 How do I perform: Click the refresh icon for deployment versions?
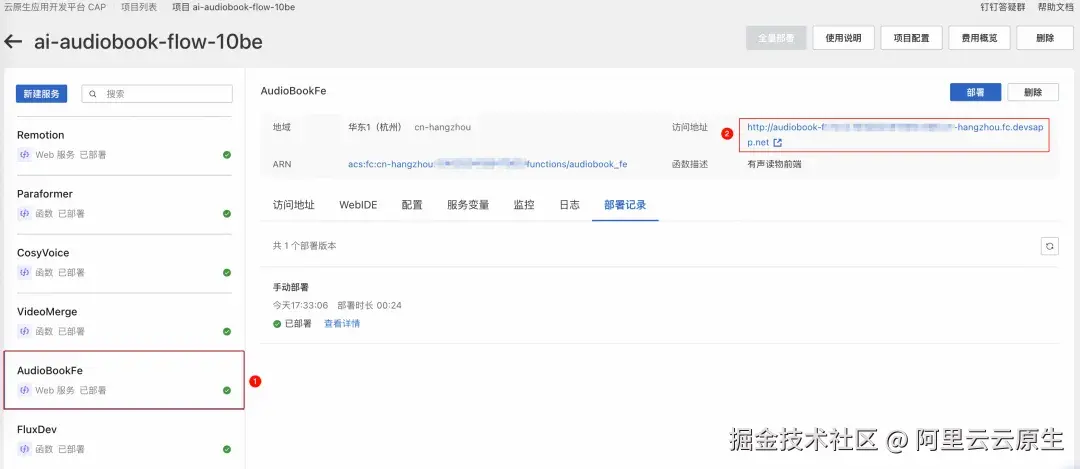pos(1049,247)
